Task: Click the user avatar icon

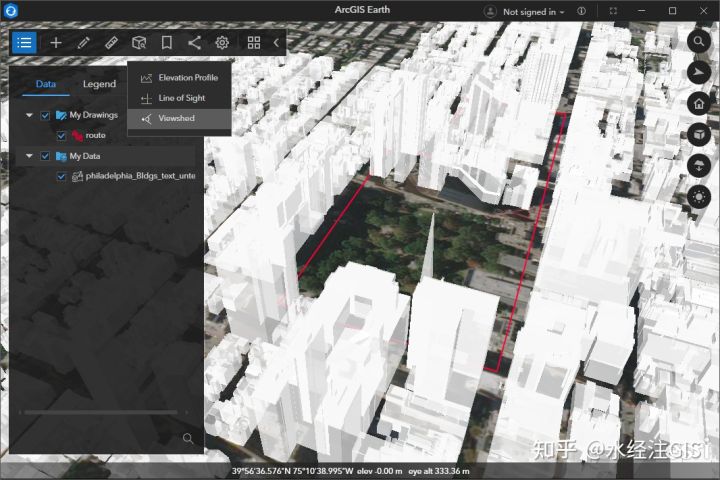Action: pos(490,11)
